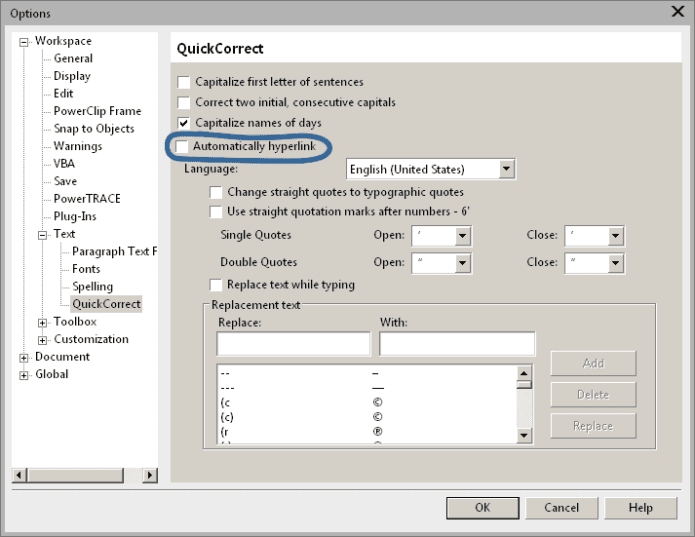The image size is (695, 537).
Task: Close the Options dialog window
Action: [x=677, y=11]
